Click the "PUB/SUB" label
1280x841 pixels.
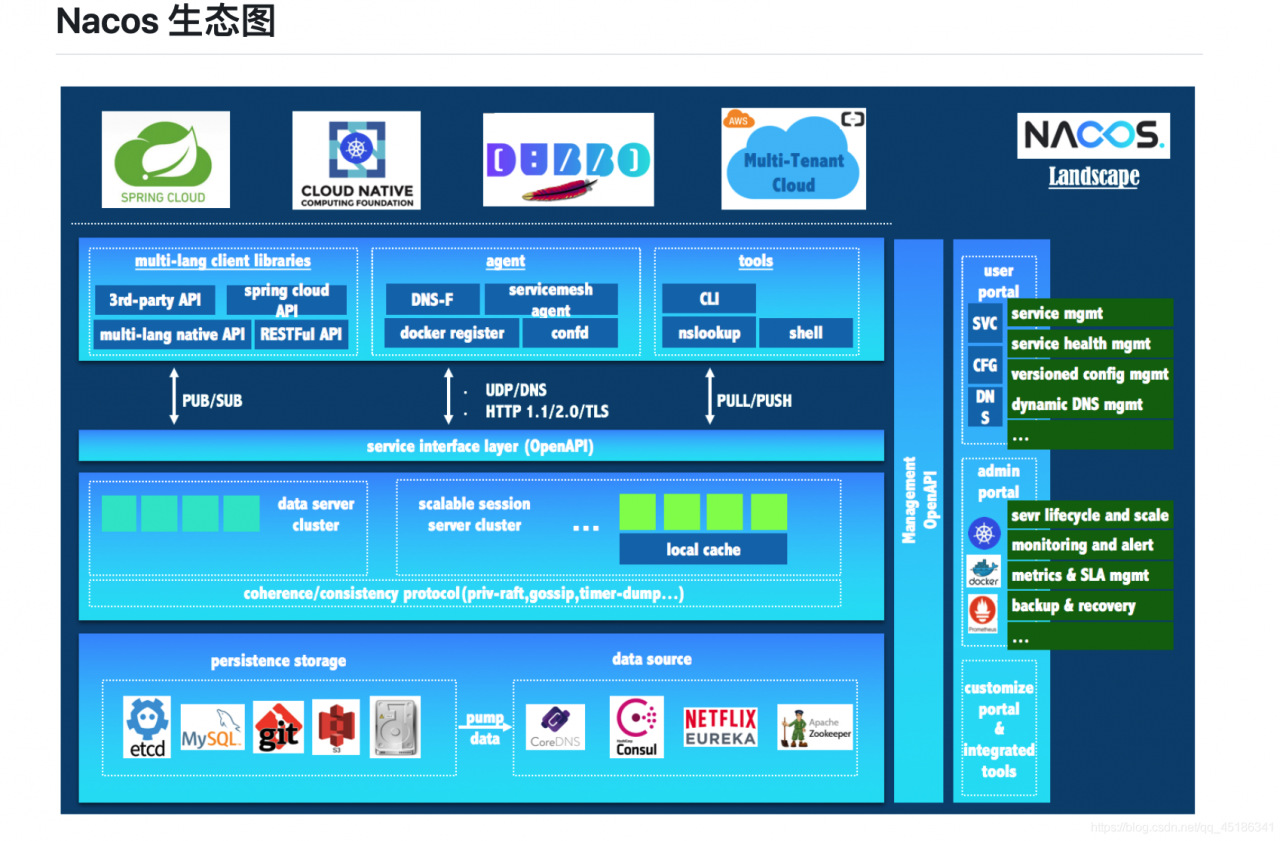[x=212, y=400]
